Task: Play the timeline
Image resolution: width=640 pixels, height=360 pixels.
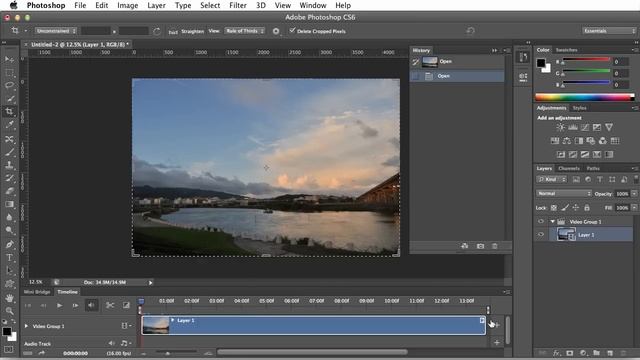Action: pyautogui.click(x=60, y=305)
